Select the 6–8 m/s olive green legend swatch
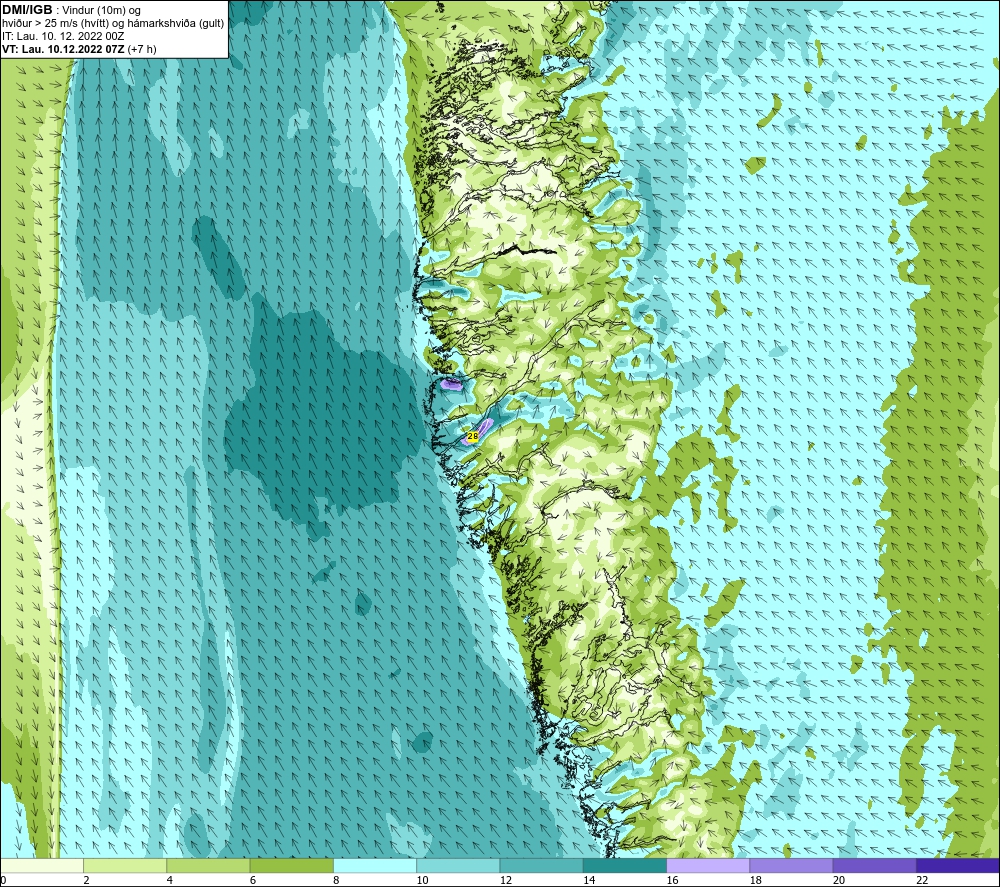1000x887 pixels. point(291,865)
